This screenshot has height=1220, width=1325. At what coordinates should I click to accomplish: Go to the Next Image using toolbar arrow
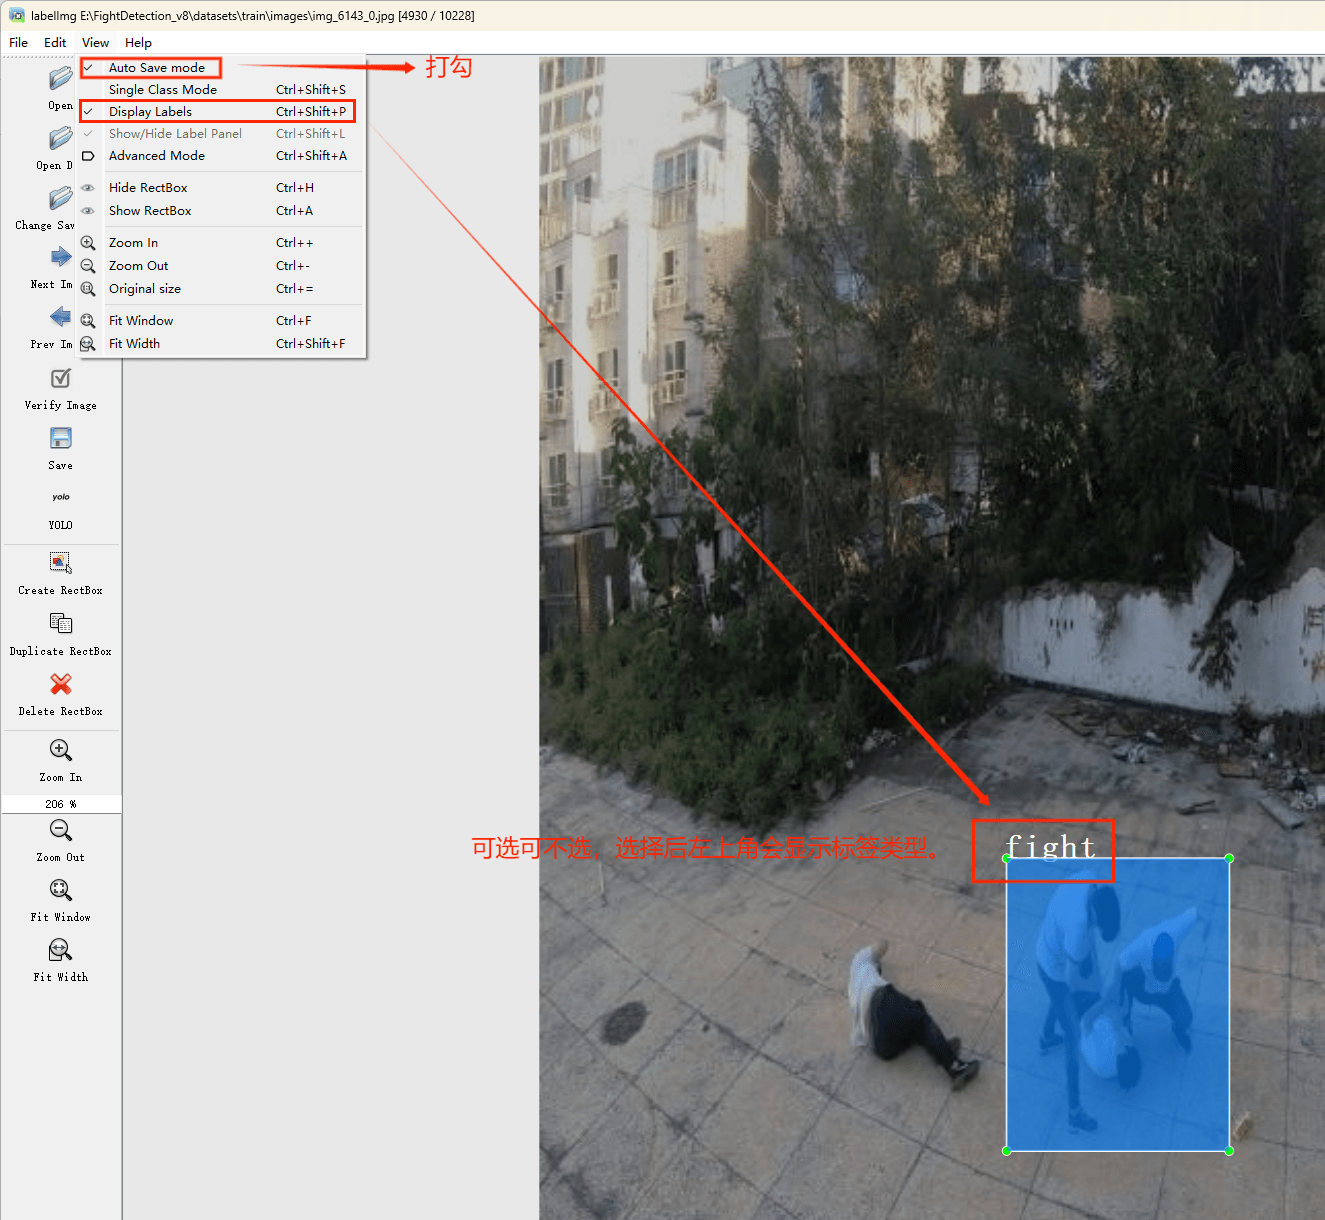(60, 257)
